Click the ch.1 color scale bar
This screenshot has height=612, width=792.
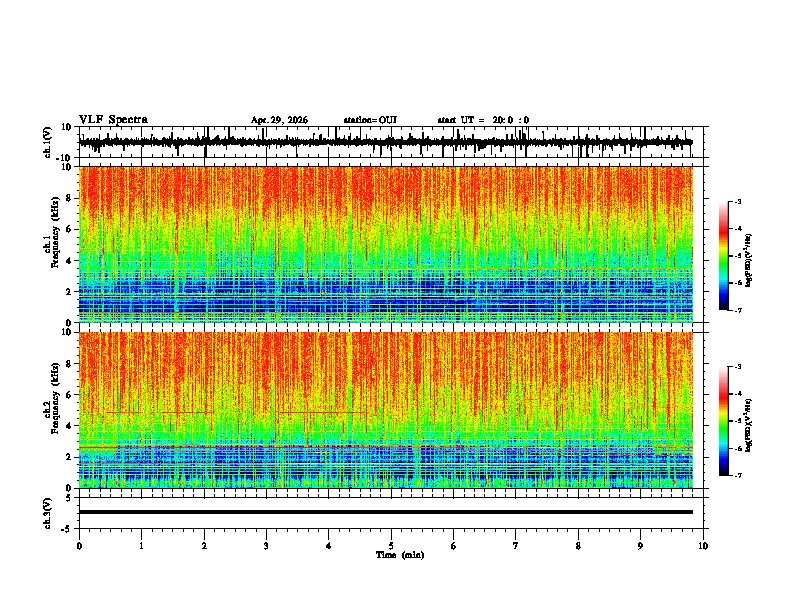[x=724, y=256]
